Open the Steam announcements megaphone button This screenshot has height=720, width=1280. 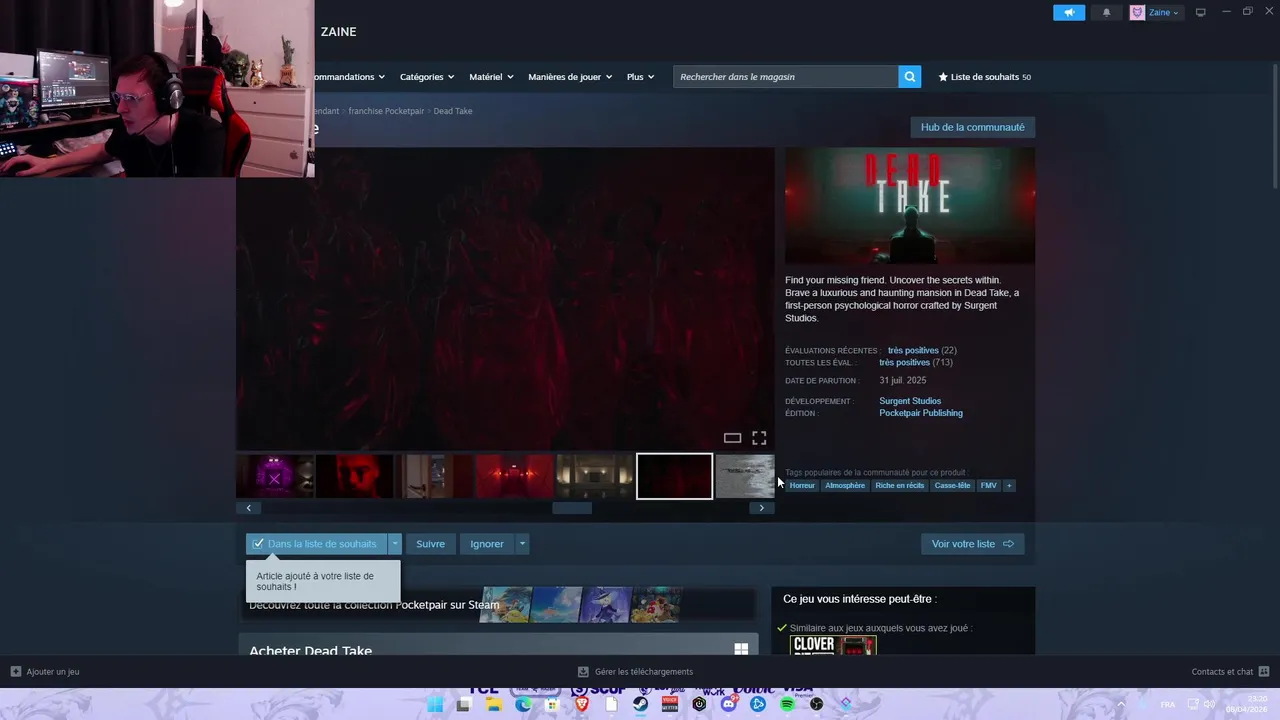[1068, 12]
